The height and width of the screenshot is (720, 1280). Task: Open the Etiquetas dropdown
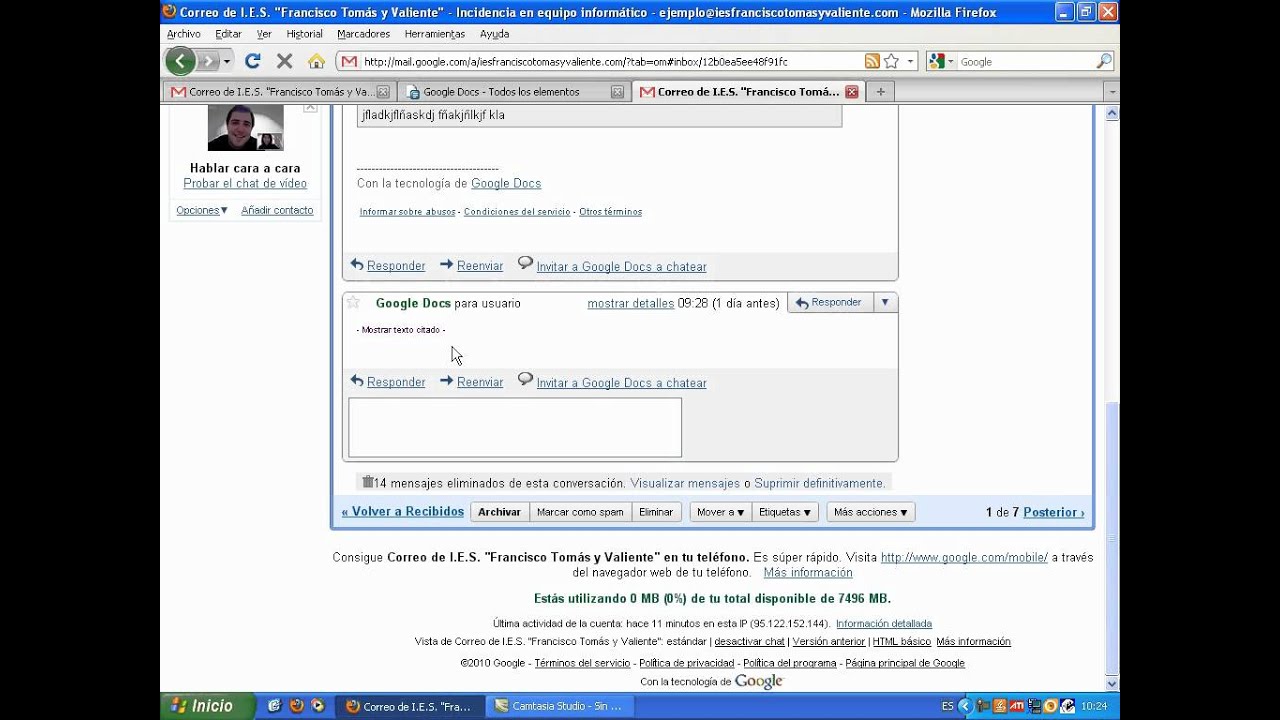tap(784, 512)
